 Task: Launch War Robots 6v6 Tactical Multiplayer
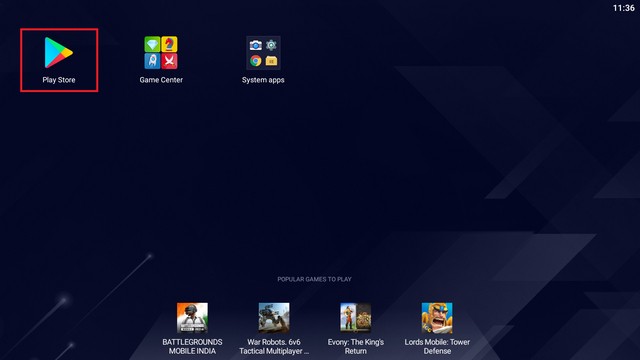(274, 318)
